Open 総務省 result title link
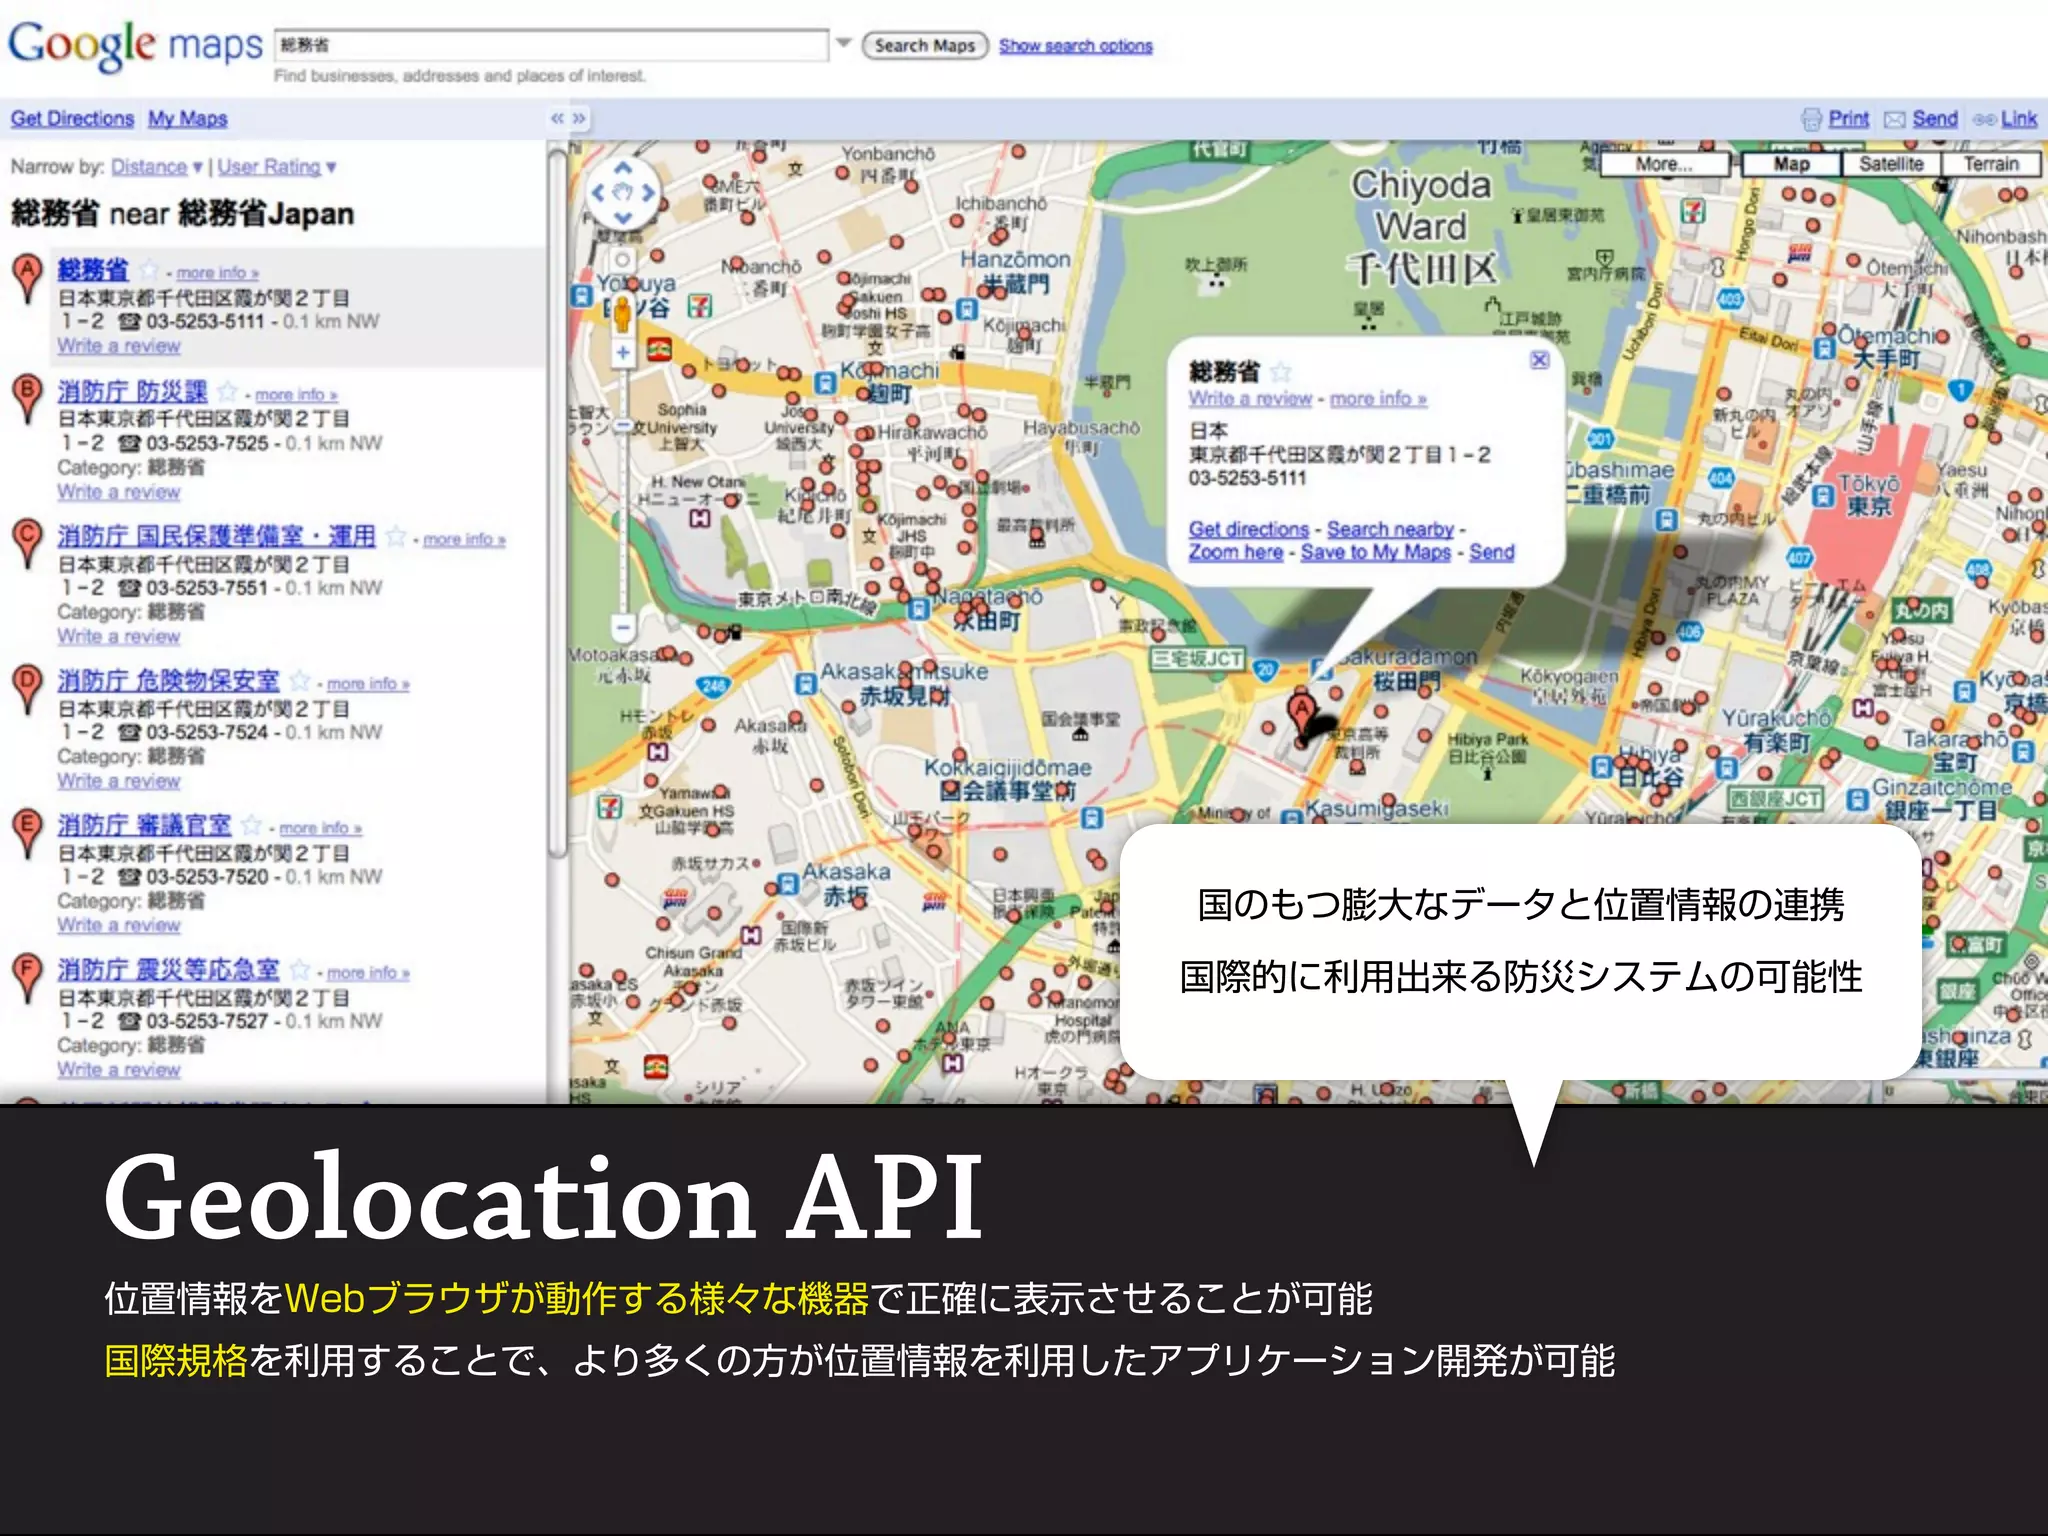Viewport: 2048px width, 1536px height. click(93, 270)
